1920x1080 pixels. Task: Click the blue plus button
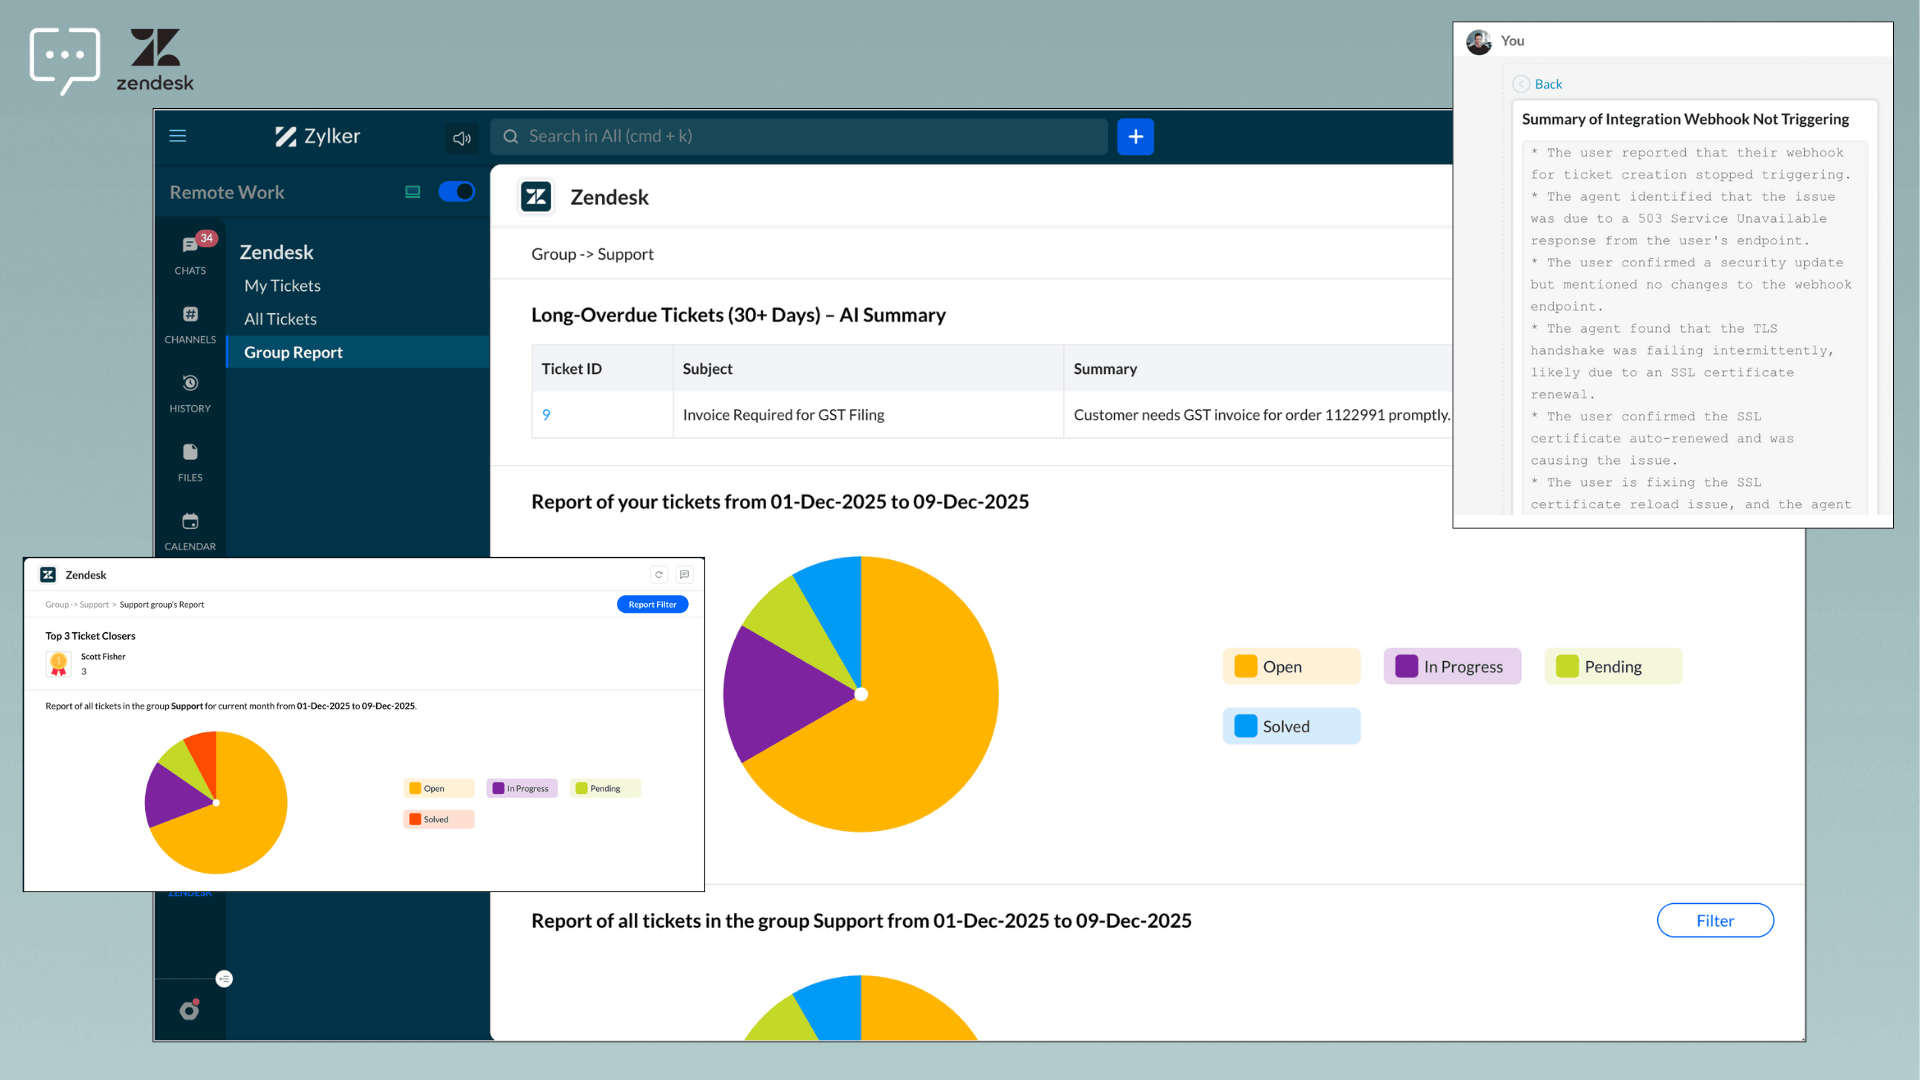(1135, 137)
